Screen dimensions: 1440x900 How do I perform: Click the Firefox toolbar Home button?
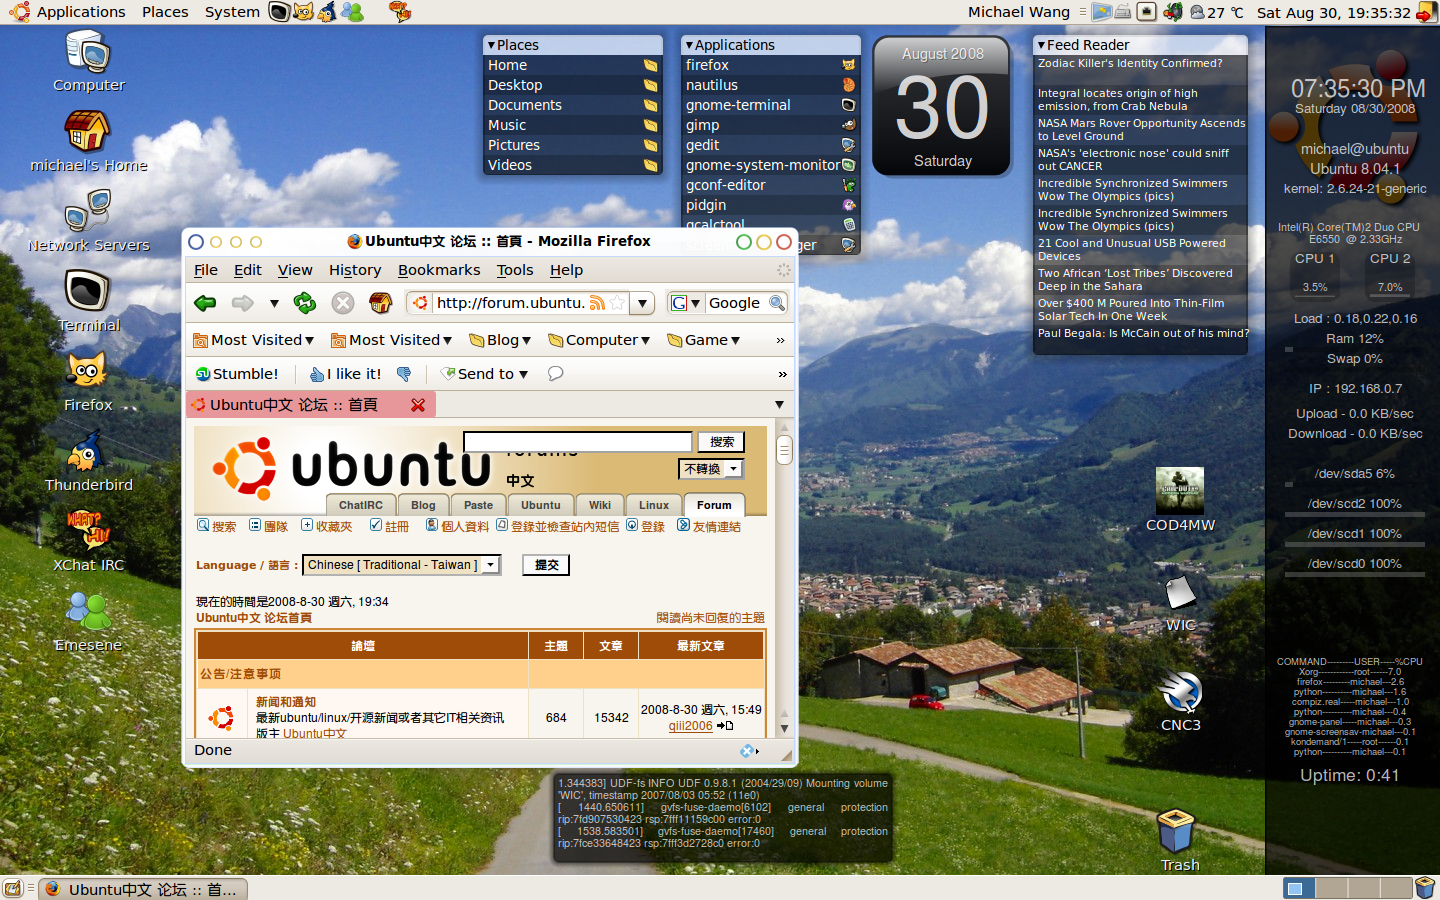pyautogui.click(x=380, y=303)
